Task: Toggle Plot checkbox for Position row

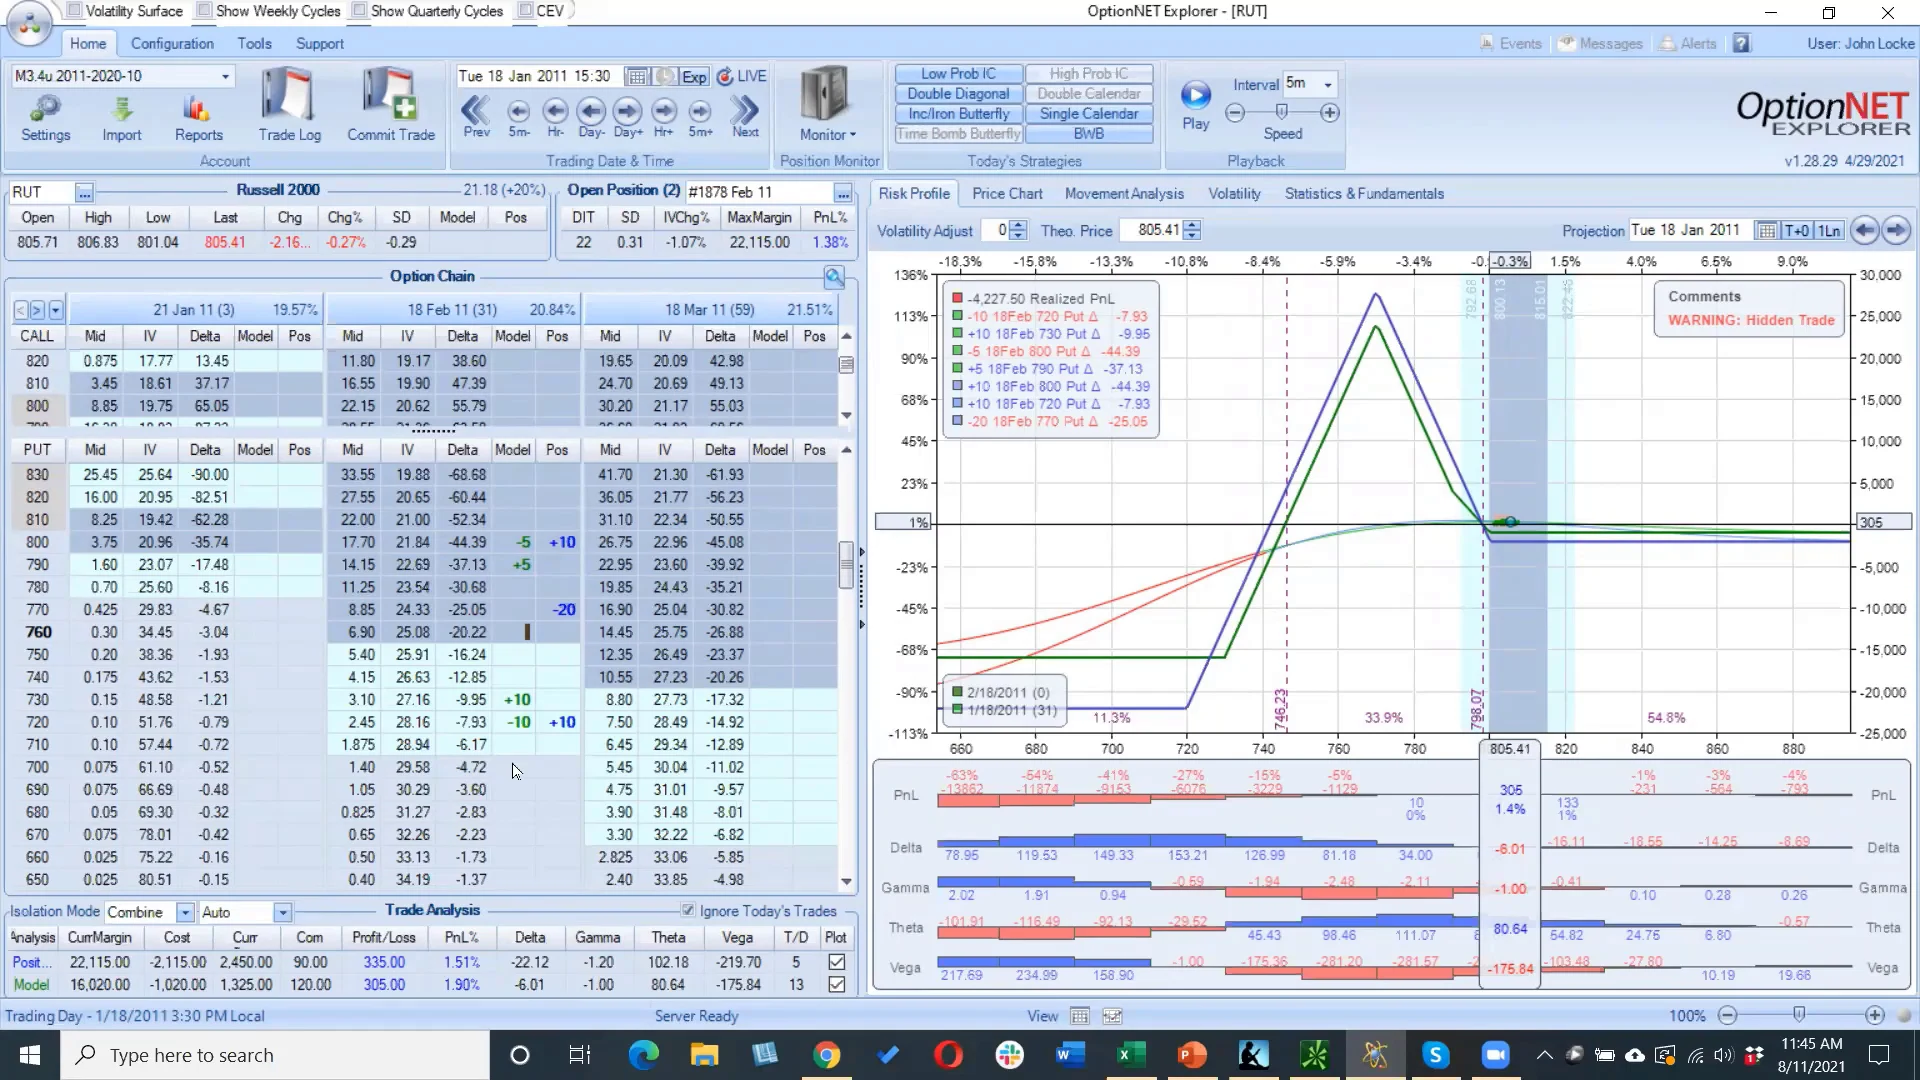Action: click(x=837, y=962)
